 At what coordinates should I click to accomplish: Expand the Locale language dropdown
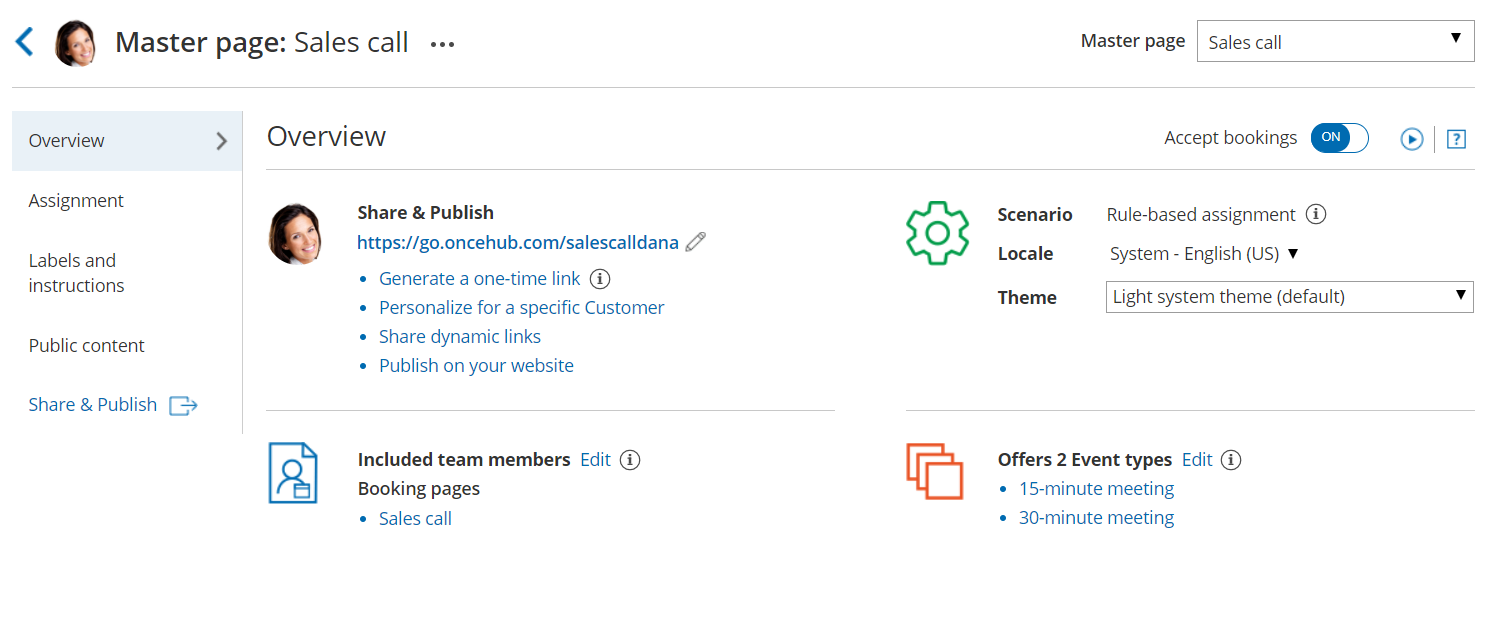(x=1204, y=254)
